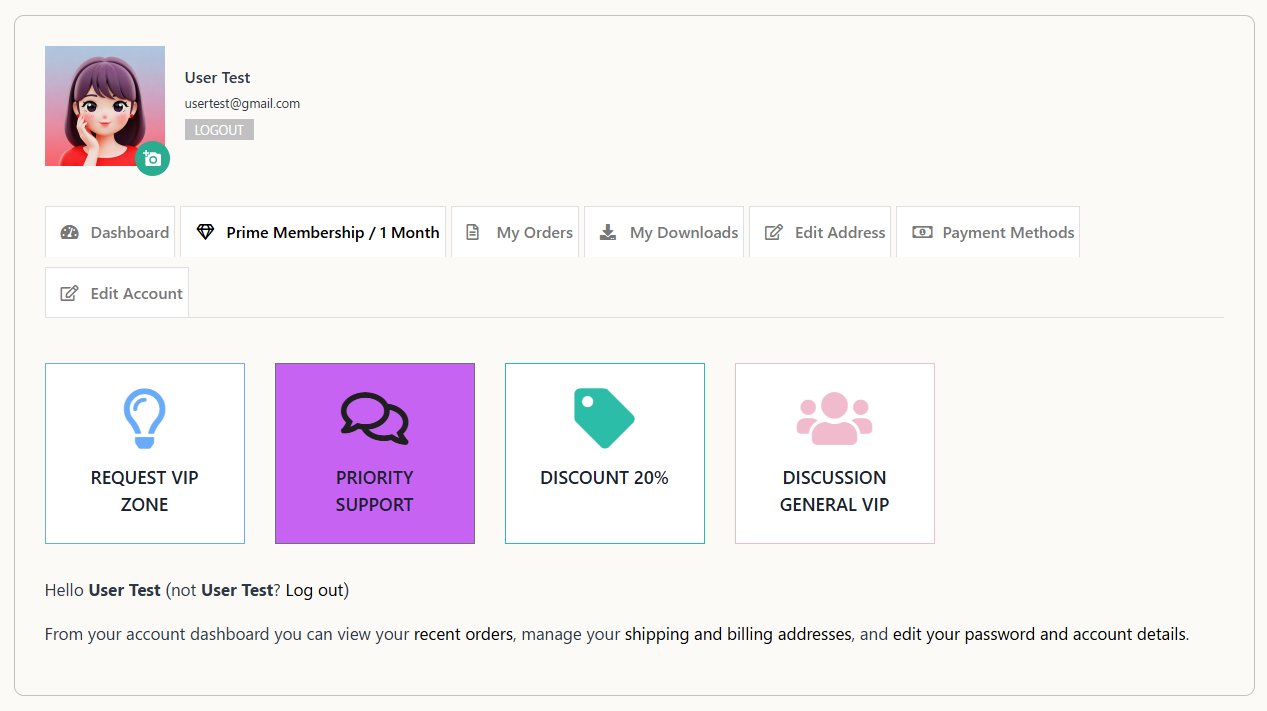The height and width of the screenshot is (711, 1267).
Task: Click "edit your password and account details" link
Action: (x=1038, y=634)
